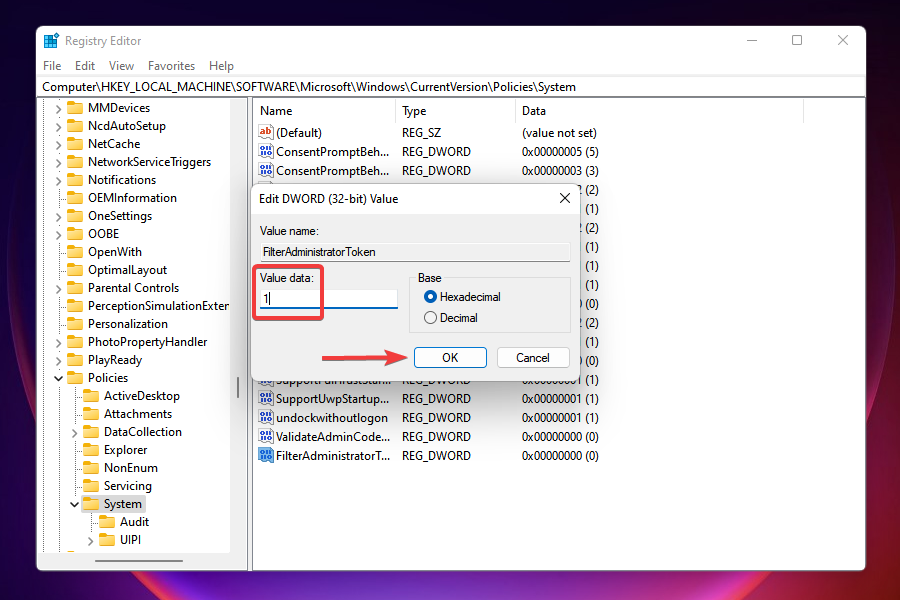Click the Registry Editor app icon in title bar
Image resolution: width=900 pixels, height=600 pixels.
click(51, 41)
